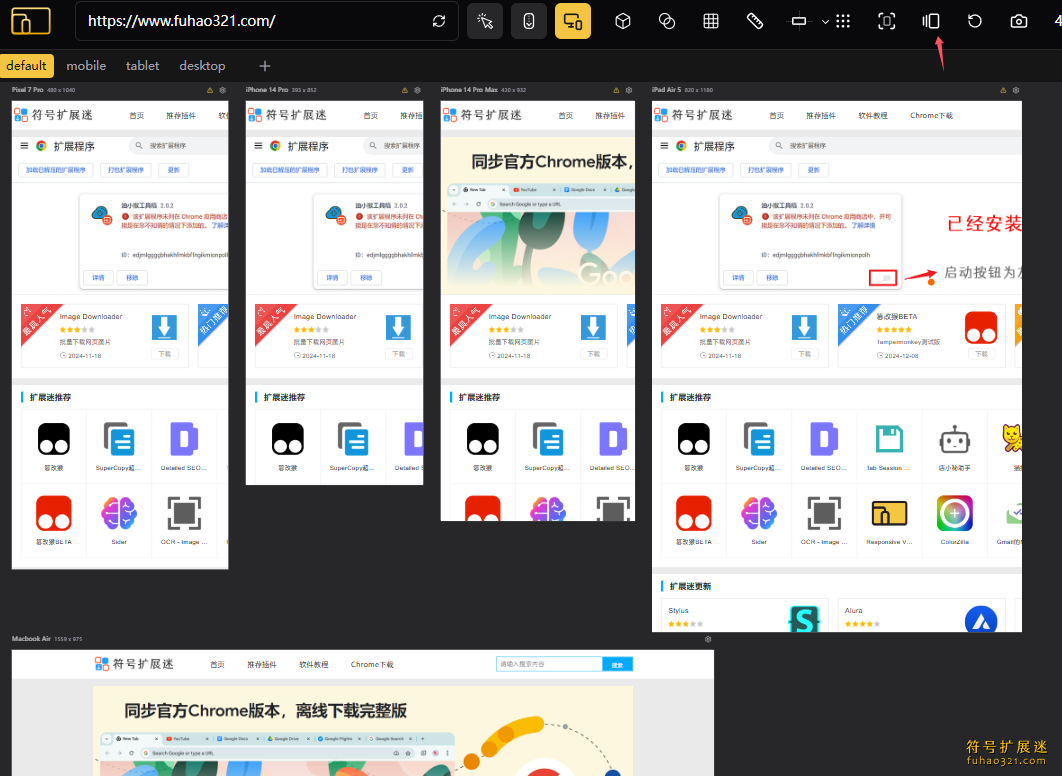
Task: Open the dropdown chevron beside alignment icon
Action: [825, 22]
